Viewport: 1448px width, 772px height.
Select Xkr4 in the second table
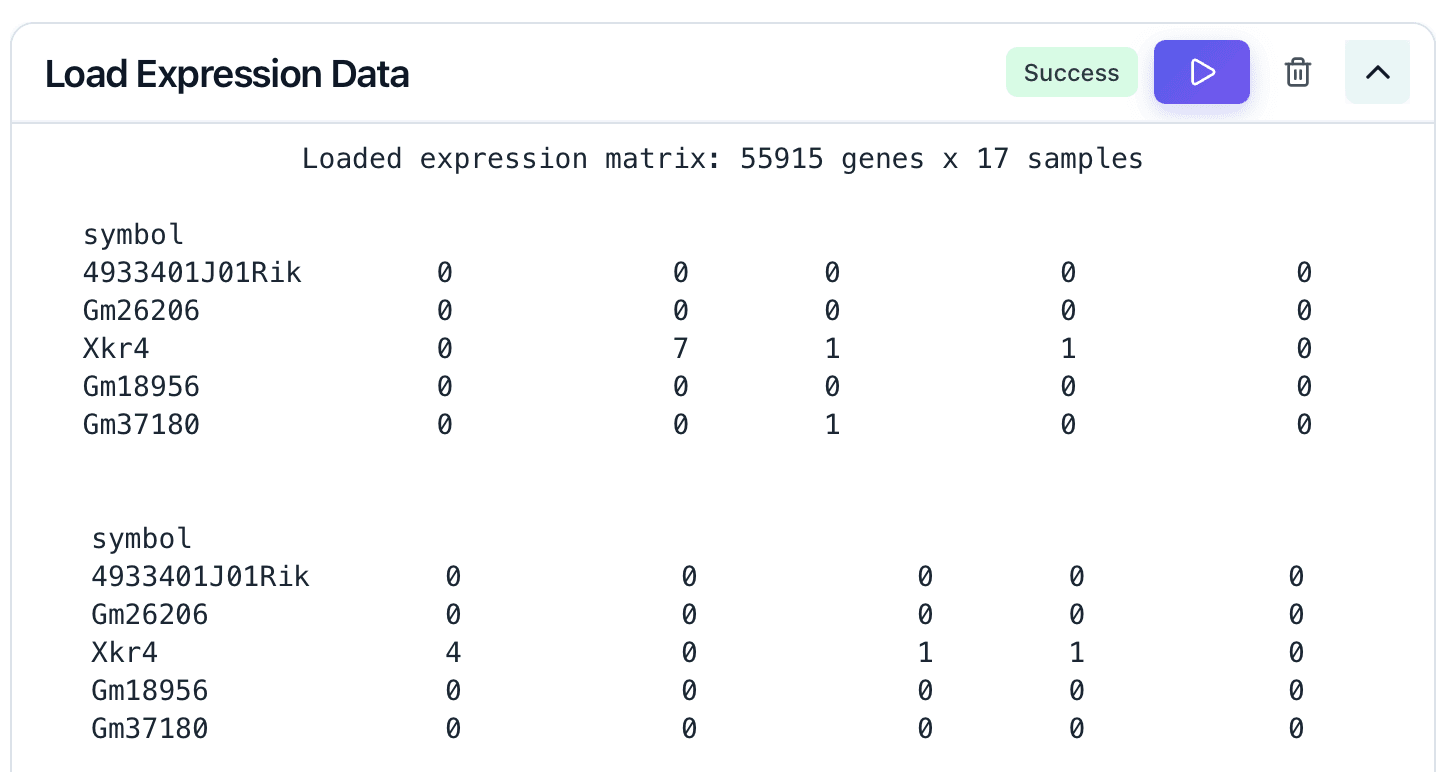click(x=124, y=653)
